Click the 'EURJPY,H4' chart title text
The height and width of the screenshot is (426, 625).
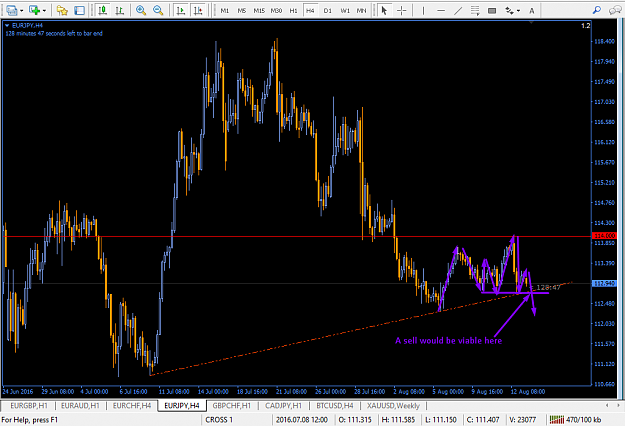point(28,25)
